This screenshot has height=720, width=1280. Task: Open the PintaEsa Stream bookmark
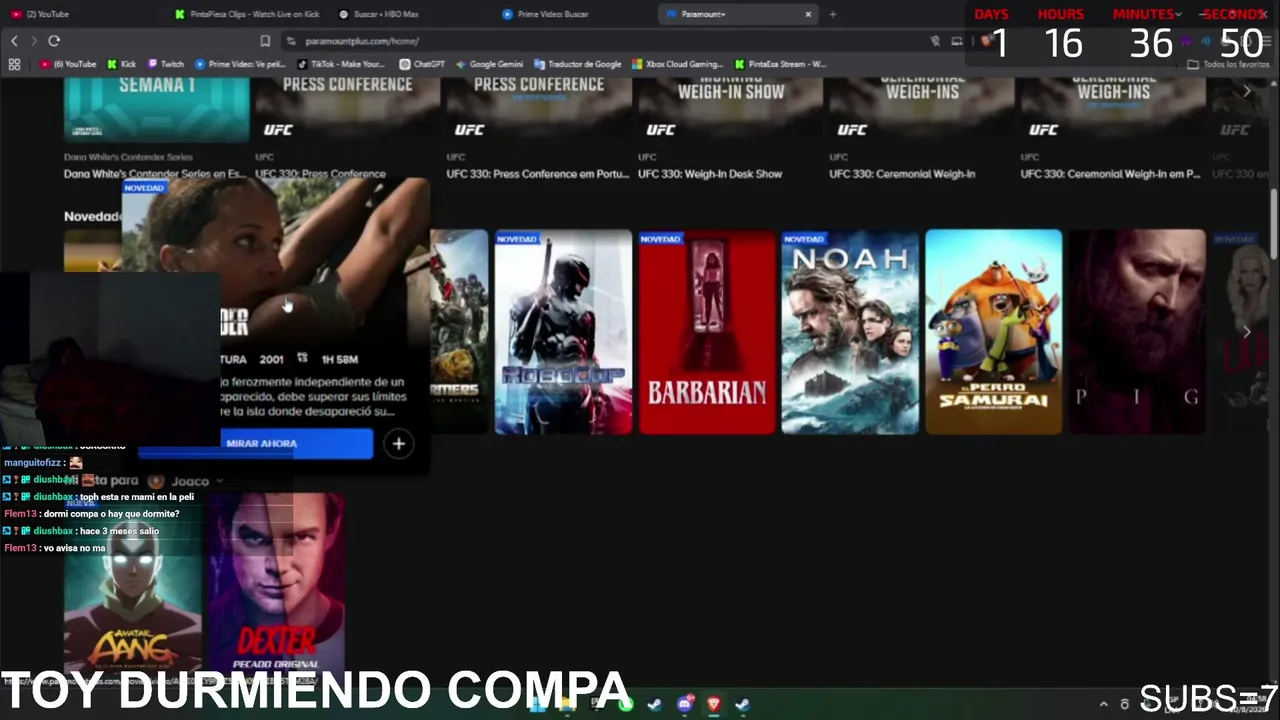(x=780, y=64)
